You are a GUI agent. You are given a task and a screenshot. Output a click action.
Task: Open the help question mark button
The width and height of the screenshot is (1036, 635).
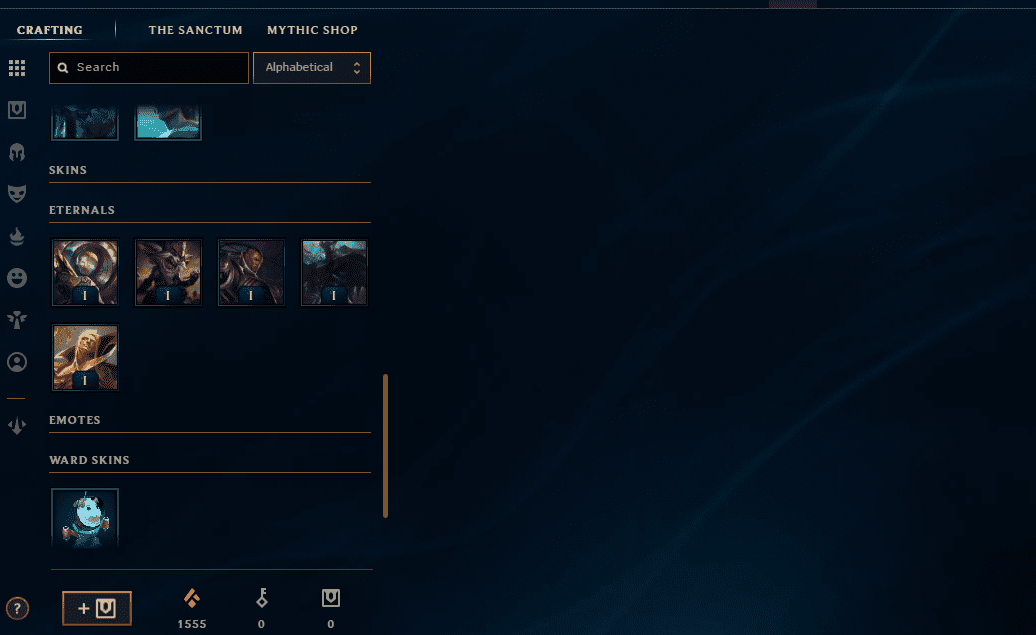pyautogui.click(x=17, y=608)
